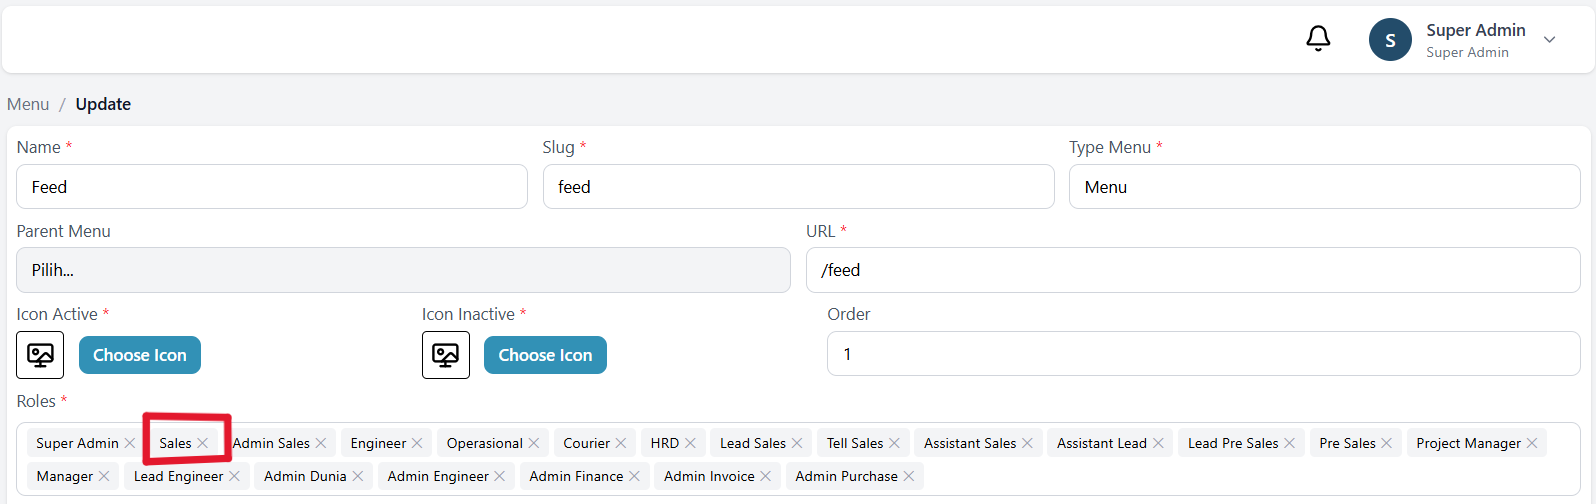Image resolution: width=1596 pixels, height=504 pixels.
Task: Remove the Courier role tag
Action: [x=621, y=443]
